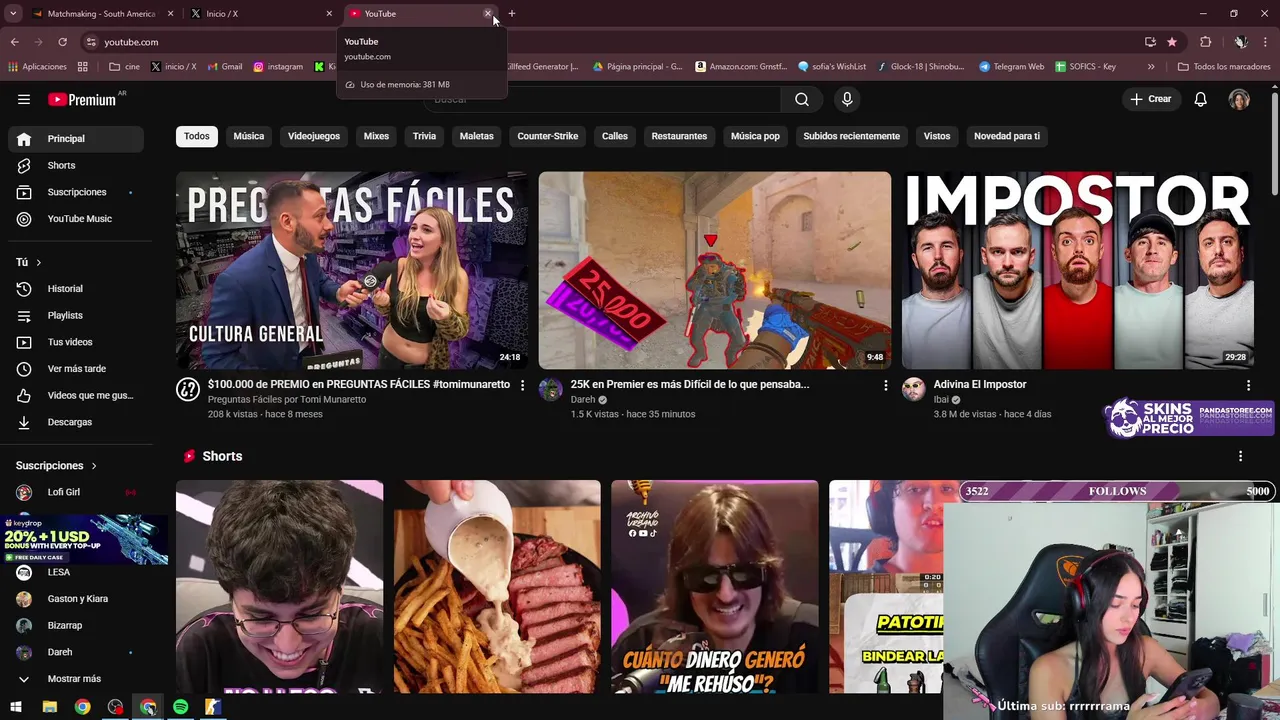The width and height of the screenshot is (1280, 720).
Task: Select the Todos filter chip
Action: point(197,136)
